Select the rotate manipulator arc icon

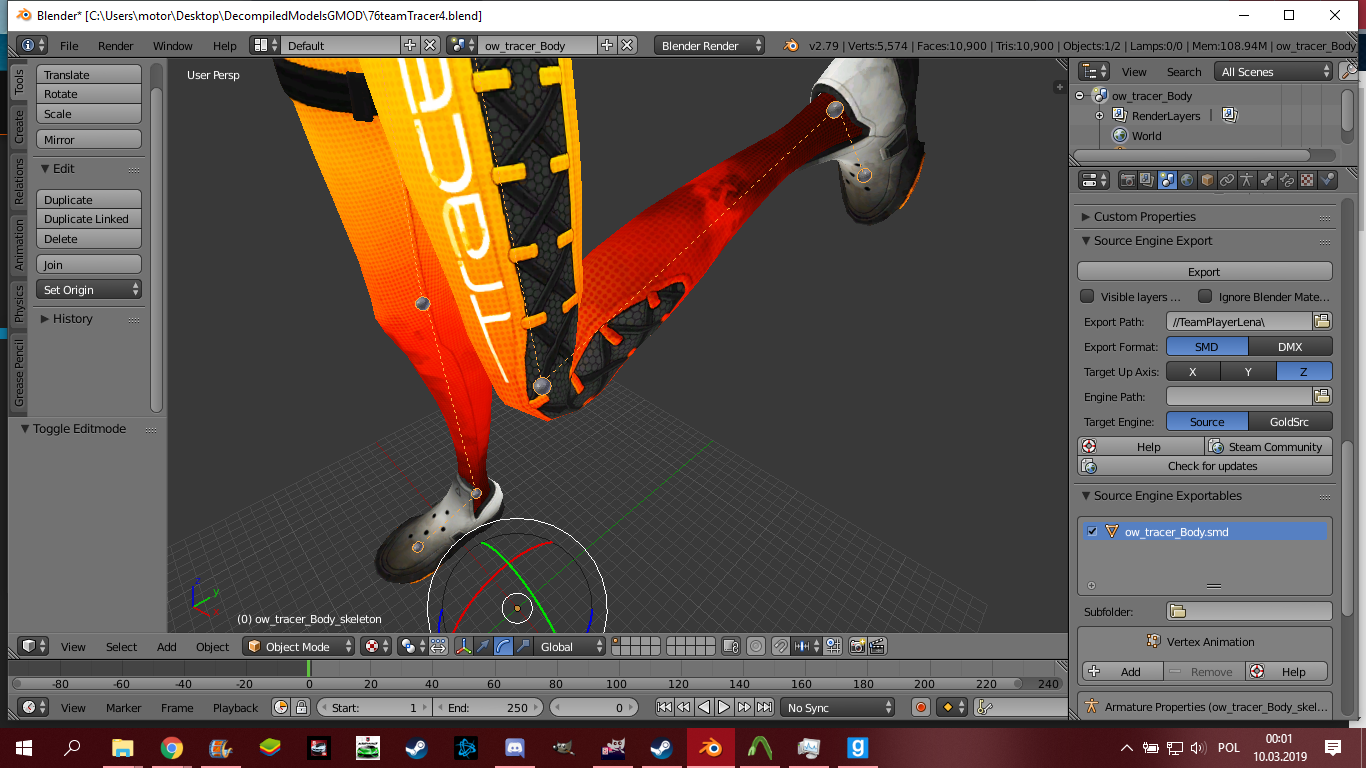pyautogui.click(x=503, y=647)
